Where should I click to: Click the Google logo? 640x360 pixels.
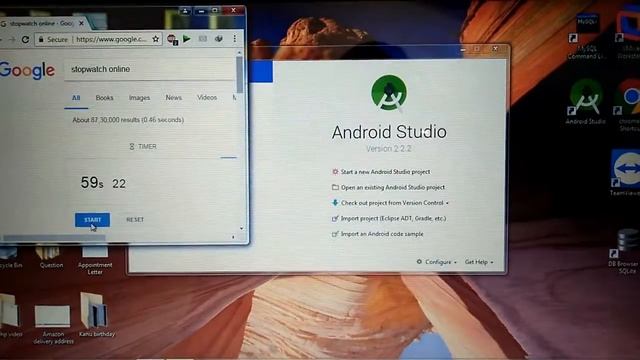click(27, 70)
